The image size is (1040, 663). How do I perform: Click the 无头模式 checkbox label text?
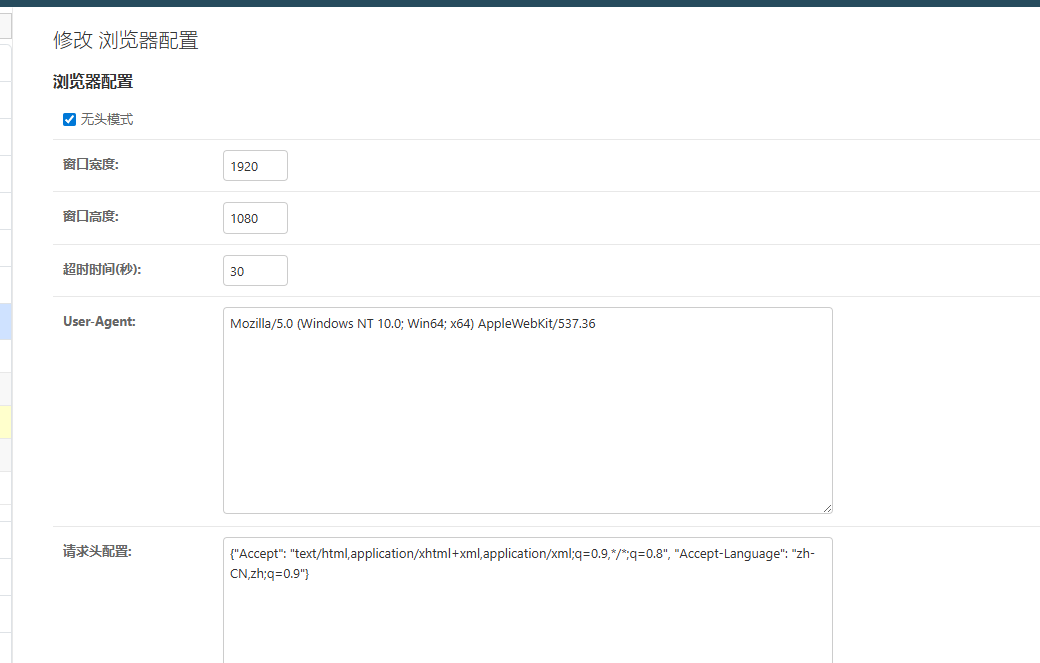pos(107,120)
